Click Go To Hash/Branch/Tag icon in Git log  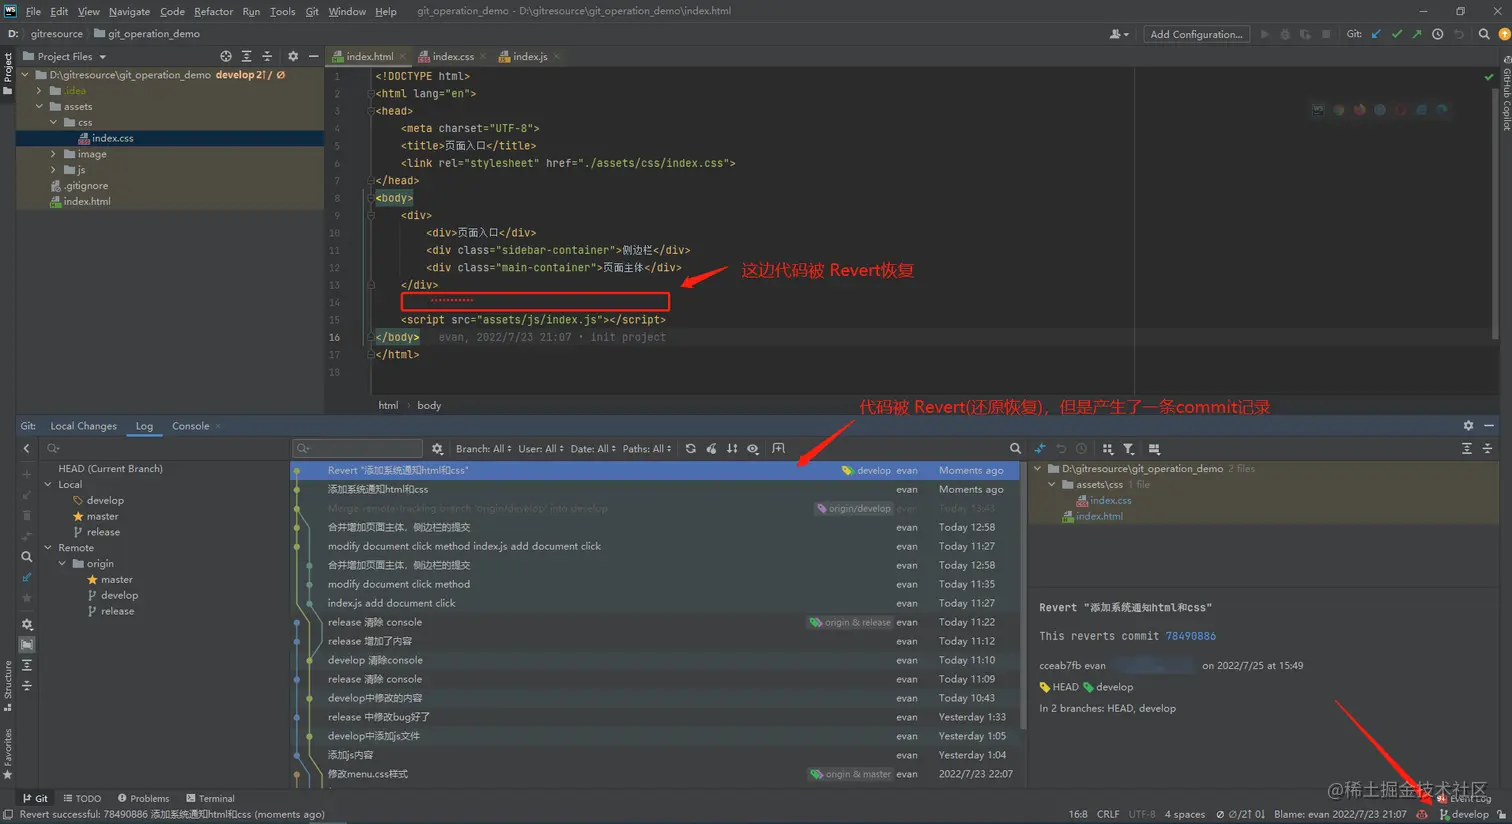point(779,449)
